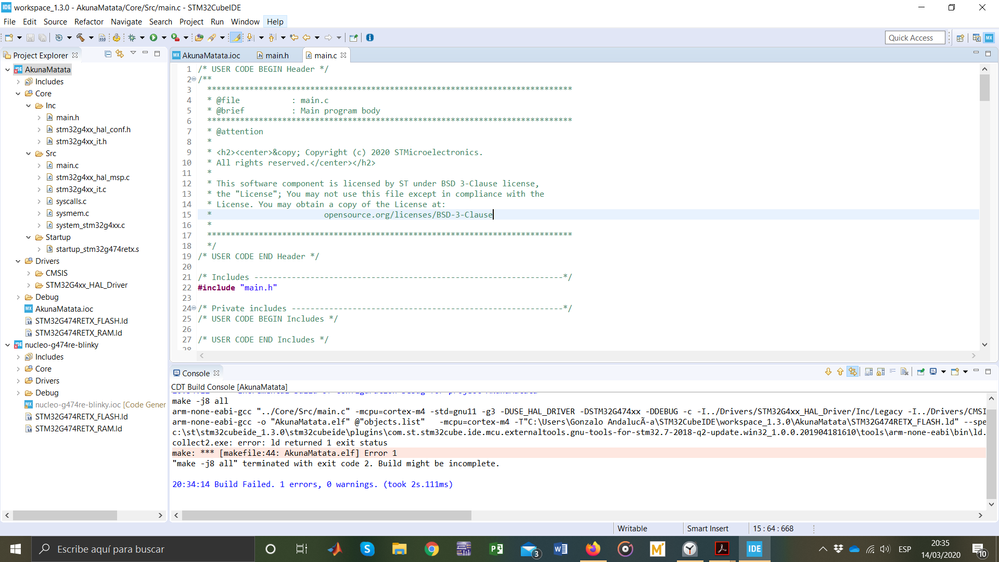Select syscalls.c in the Src folder

71,201
